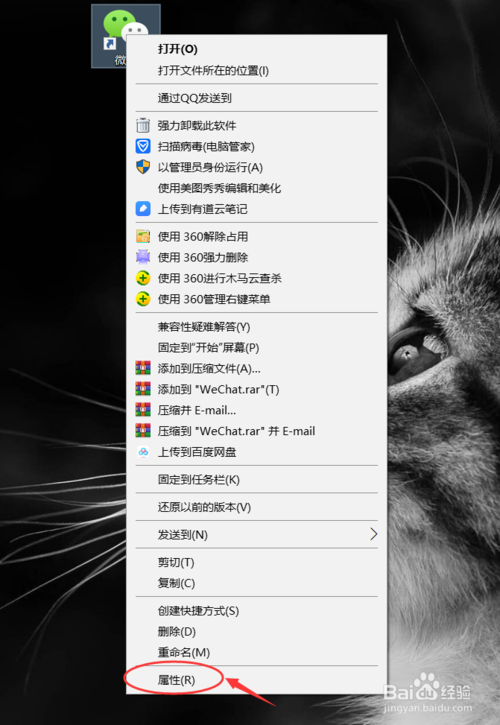
Task: Choose 使用 360强力删除
Action: pyautogui.click(x=256, y=257)
